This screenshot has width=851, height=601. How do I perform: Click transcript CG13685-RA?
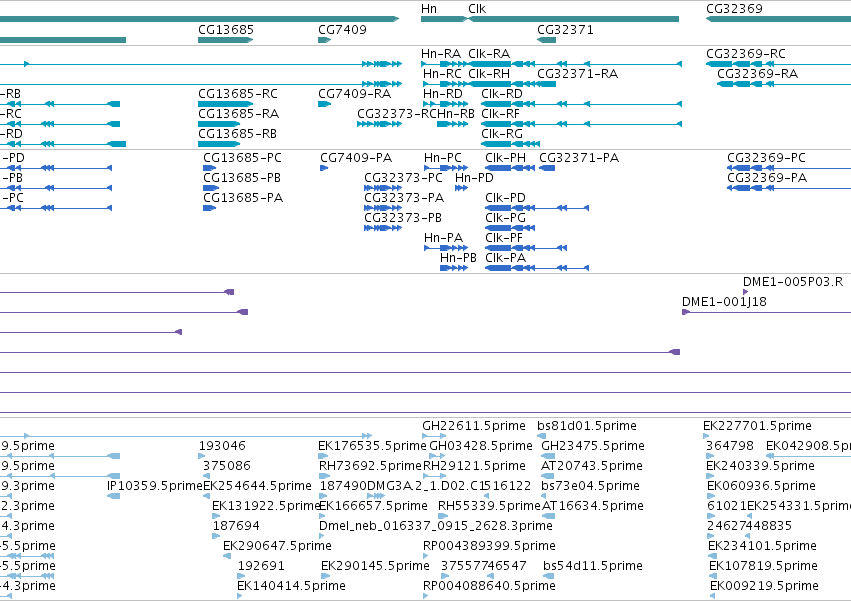[238, 114]
